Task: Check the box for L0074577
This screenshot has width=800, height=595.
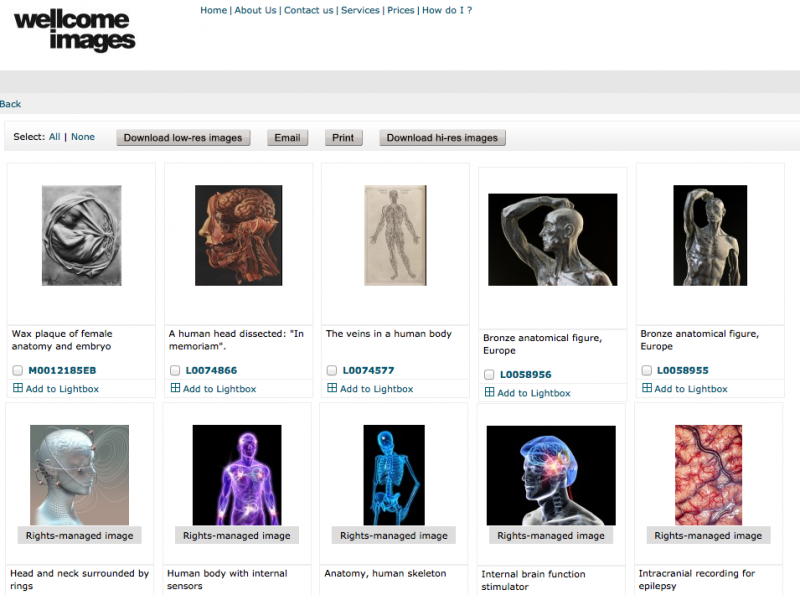Action: 332,370
